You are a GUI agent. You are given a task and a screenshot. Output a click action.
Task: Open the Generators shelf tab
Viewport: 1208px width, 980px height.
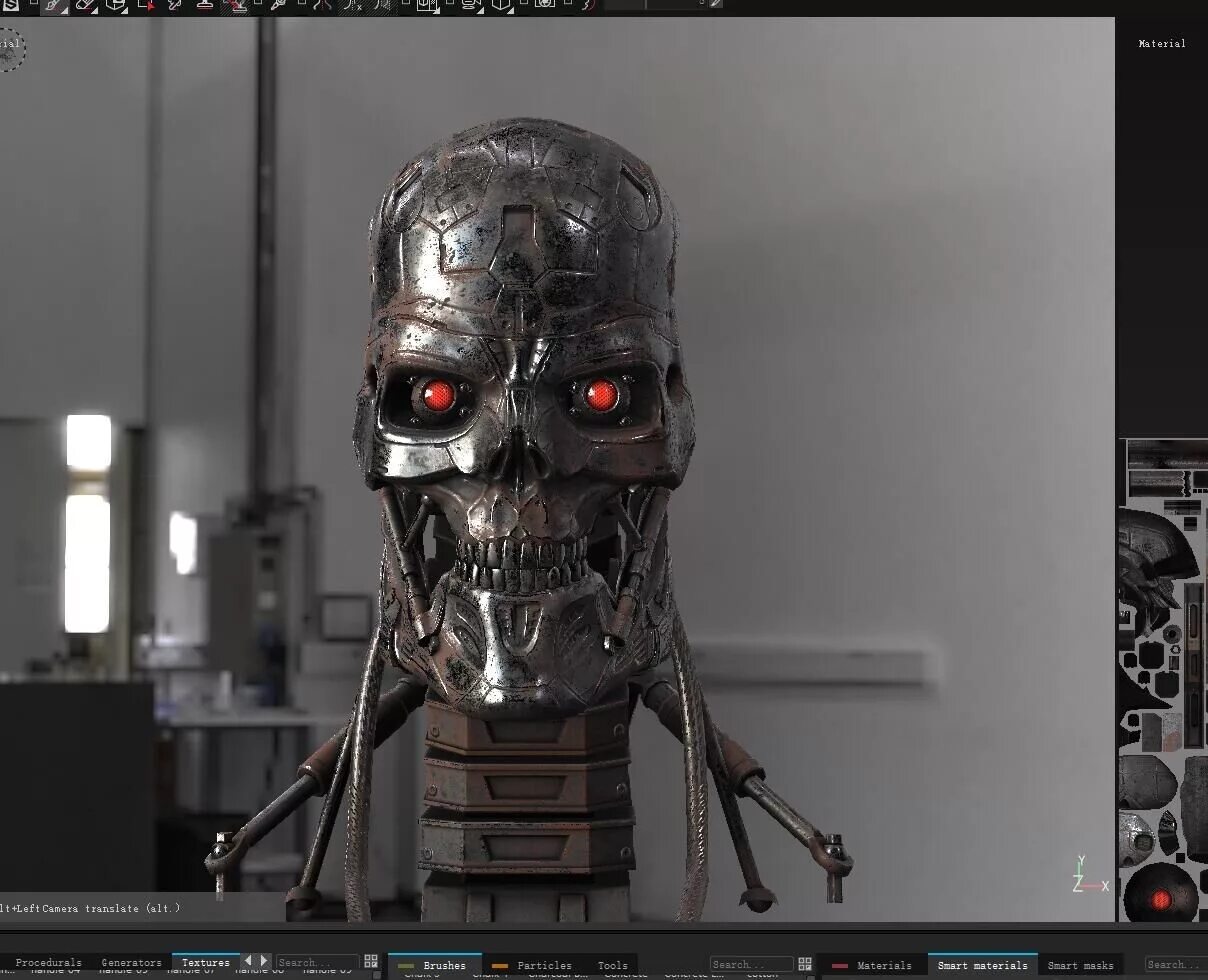[131, 963]
